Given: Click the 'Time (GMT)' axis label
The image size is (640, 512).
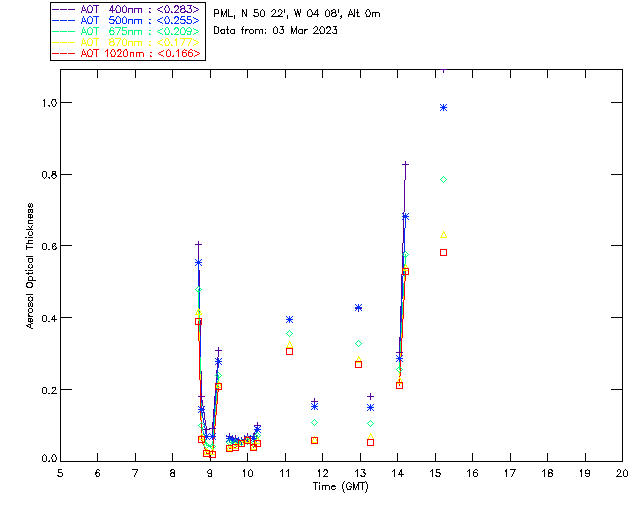Looking at the screenshot, I should click(x=340, y=487).
